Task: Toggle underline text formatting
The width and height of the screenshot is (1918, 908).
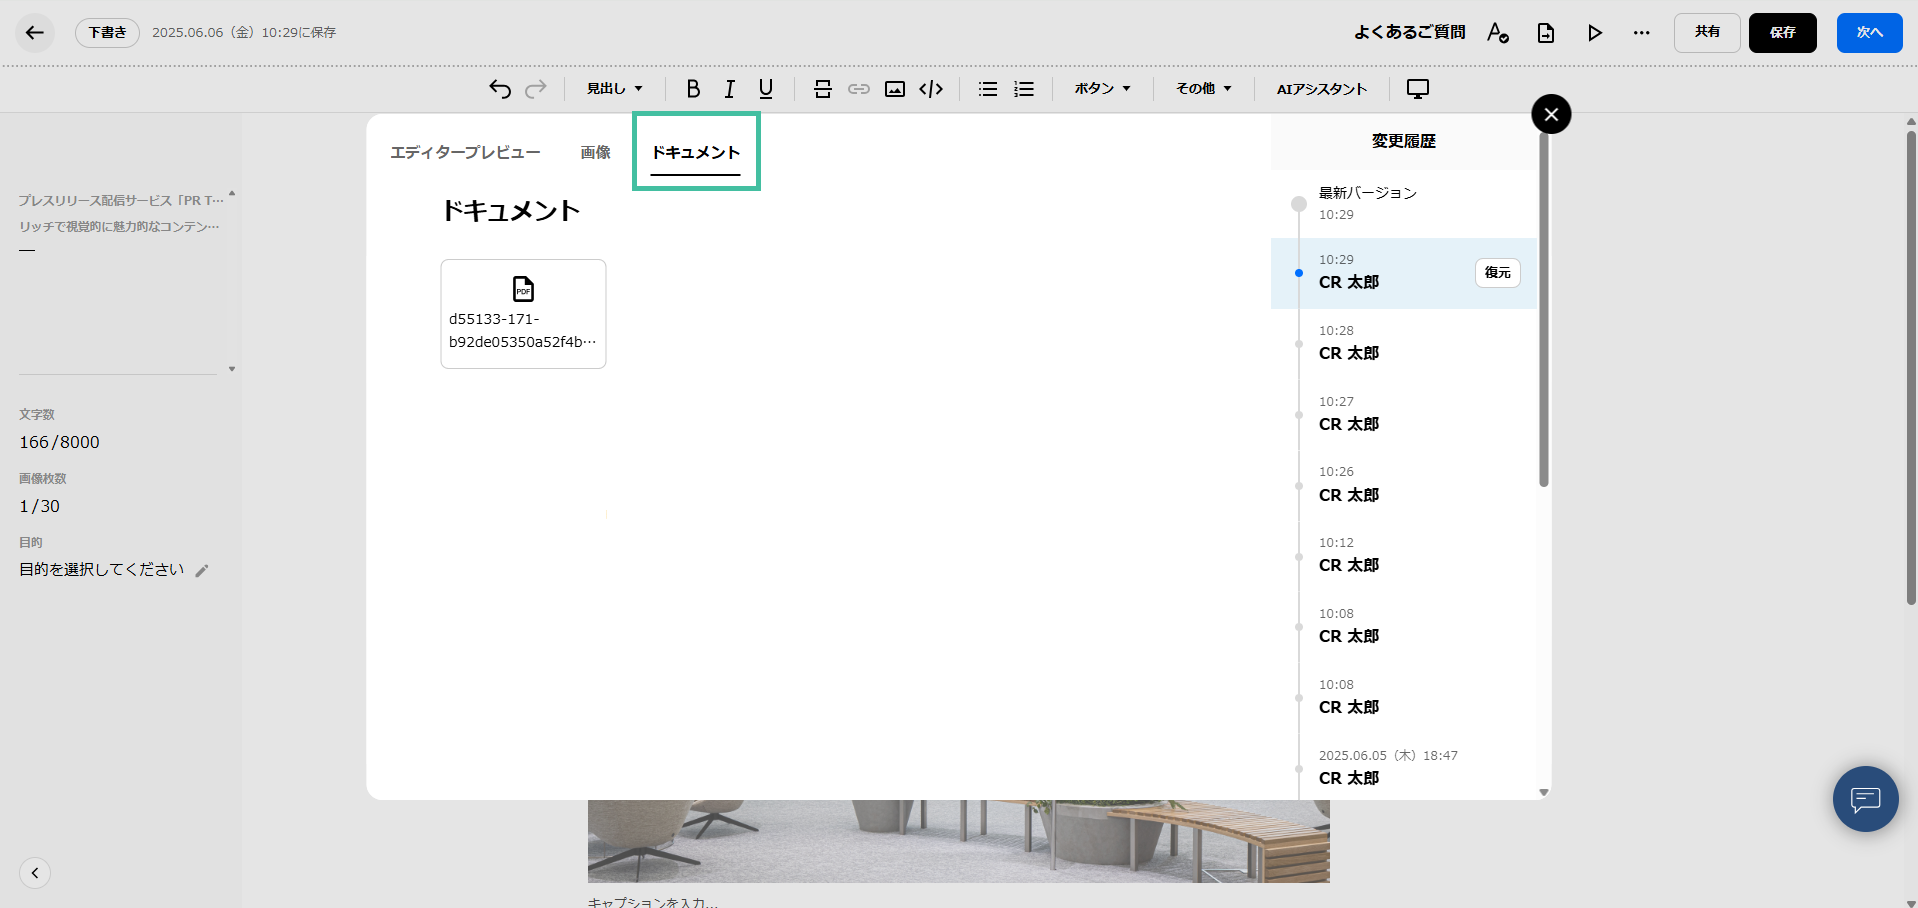Action: point(766,89)
